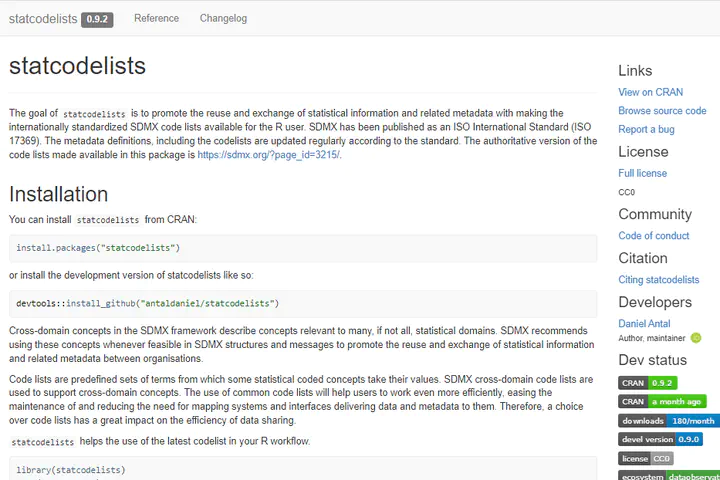
Task: Click the ecosystem dataobservatory badge
Action: (x=668, y=476)
